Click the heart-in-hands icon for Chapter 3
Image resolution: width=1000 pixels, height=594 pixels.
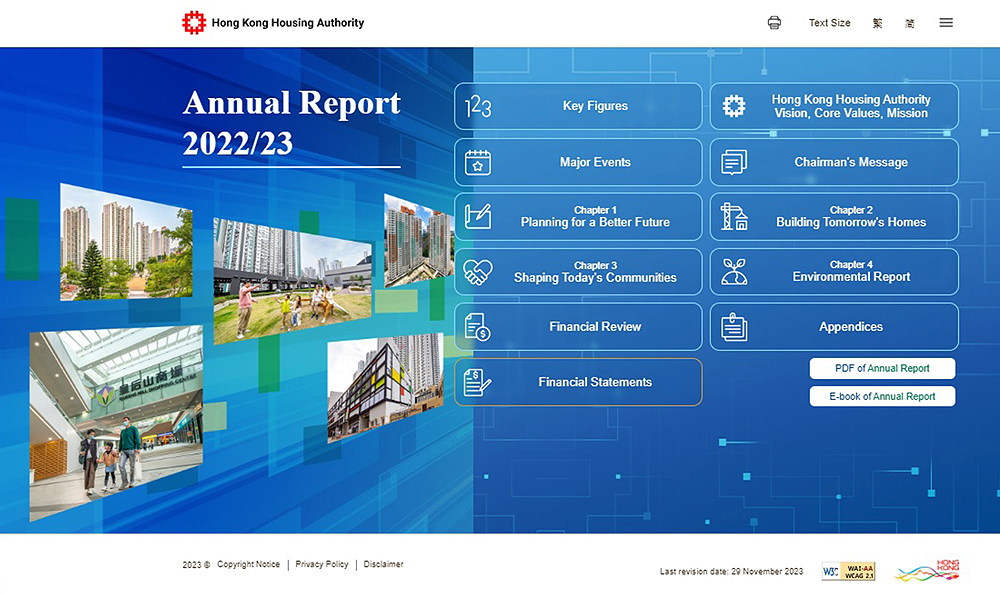tap(478, 271)
